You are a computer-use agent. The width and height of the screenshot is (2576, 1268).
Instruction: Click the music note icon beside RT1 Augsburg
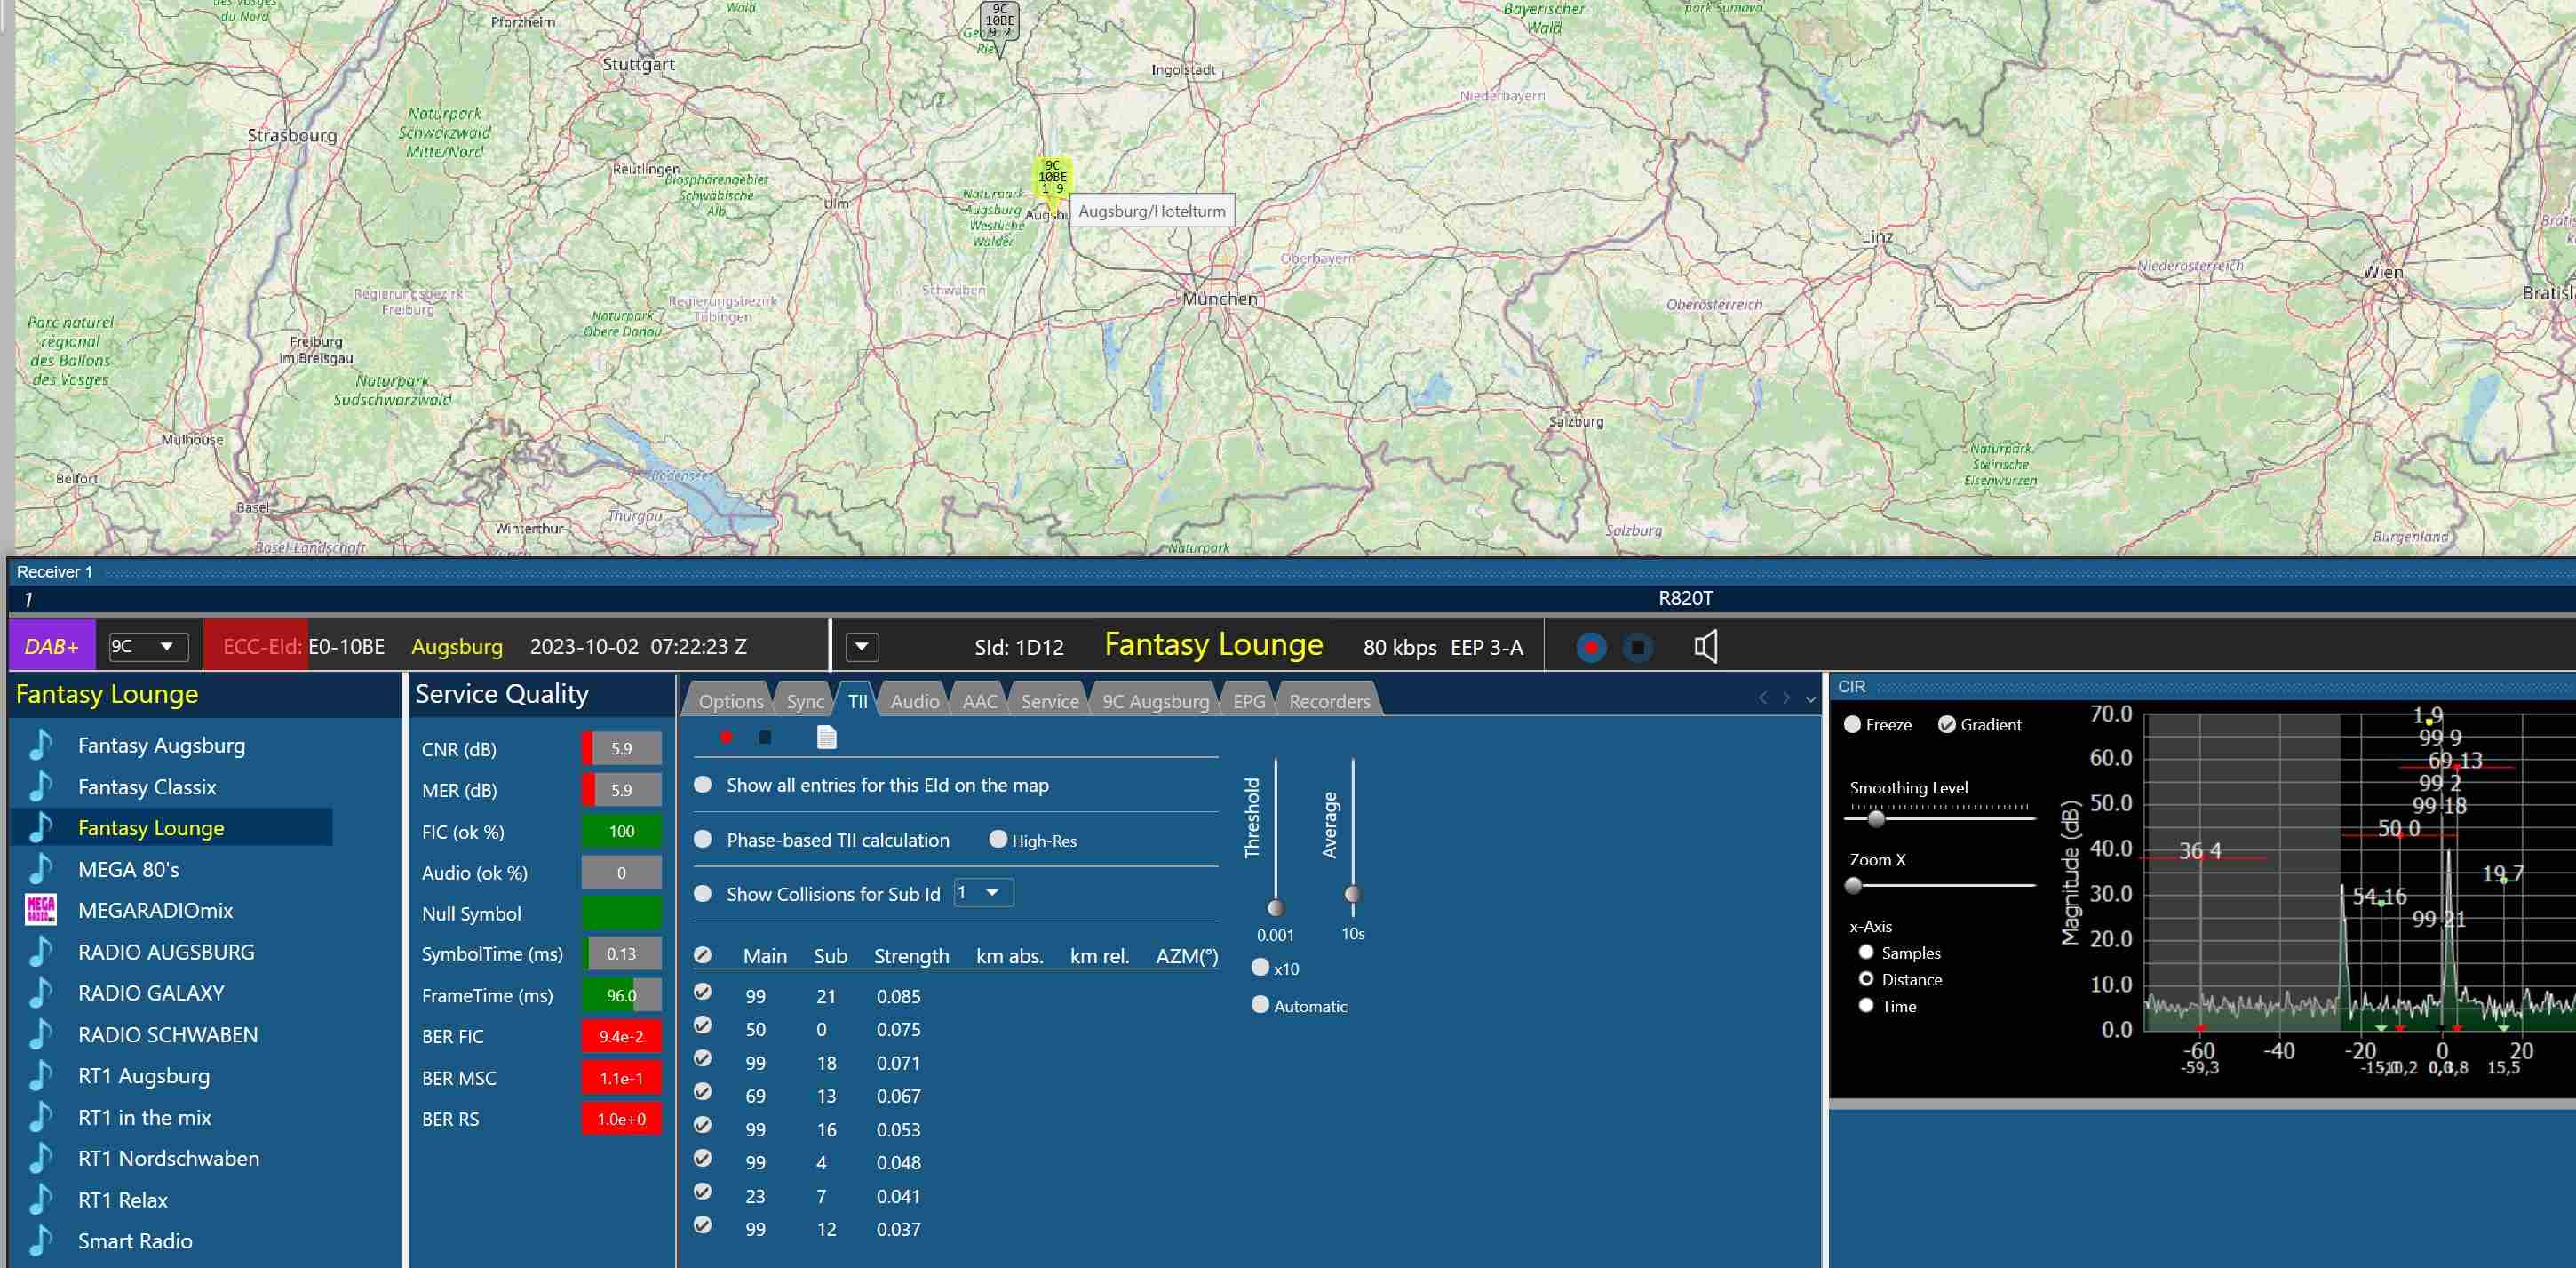click(x=40, y=1076)
